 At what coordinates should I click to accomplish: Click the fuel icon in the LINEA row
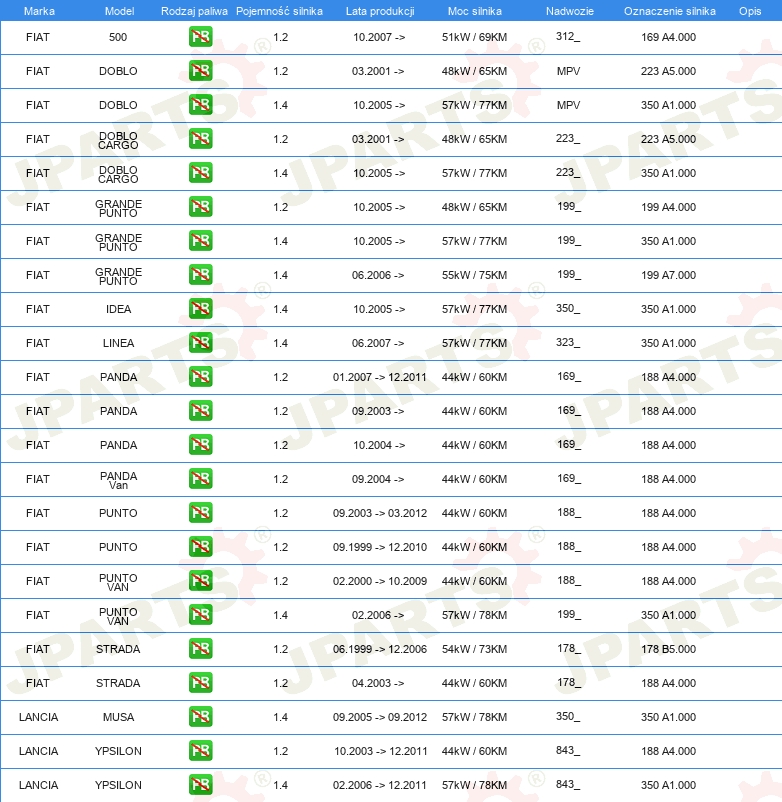click(x=200, y=343)
